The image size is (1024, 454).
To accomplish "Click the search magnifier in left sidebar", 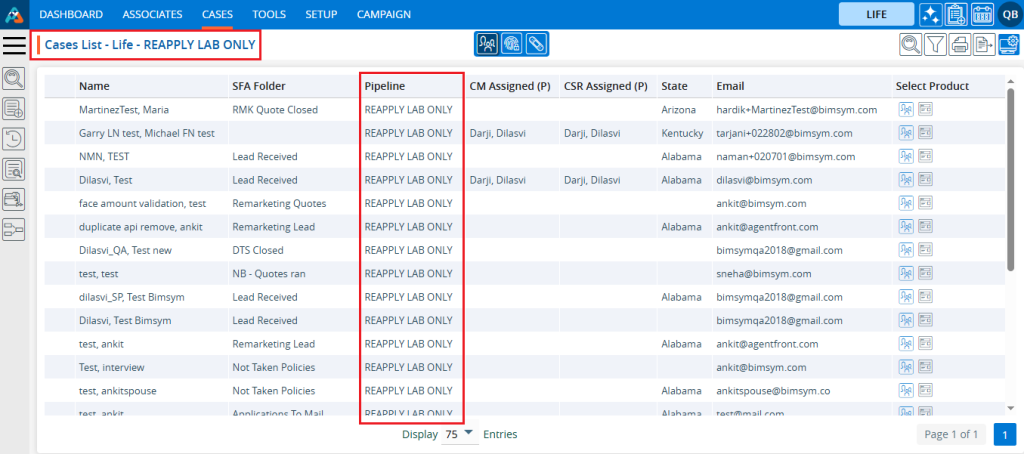I will click(14, 79).
